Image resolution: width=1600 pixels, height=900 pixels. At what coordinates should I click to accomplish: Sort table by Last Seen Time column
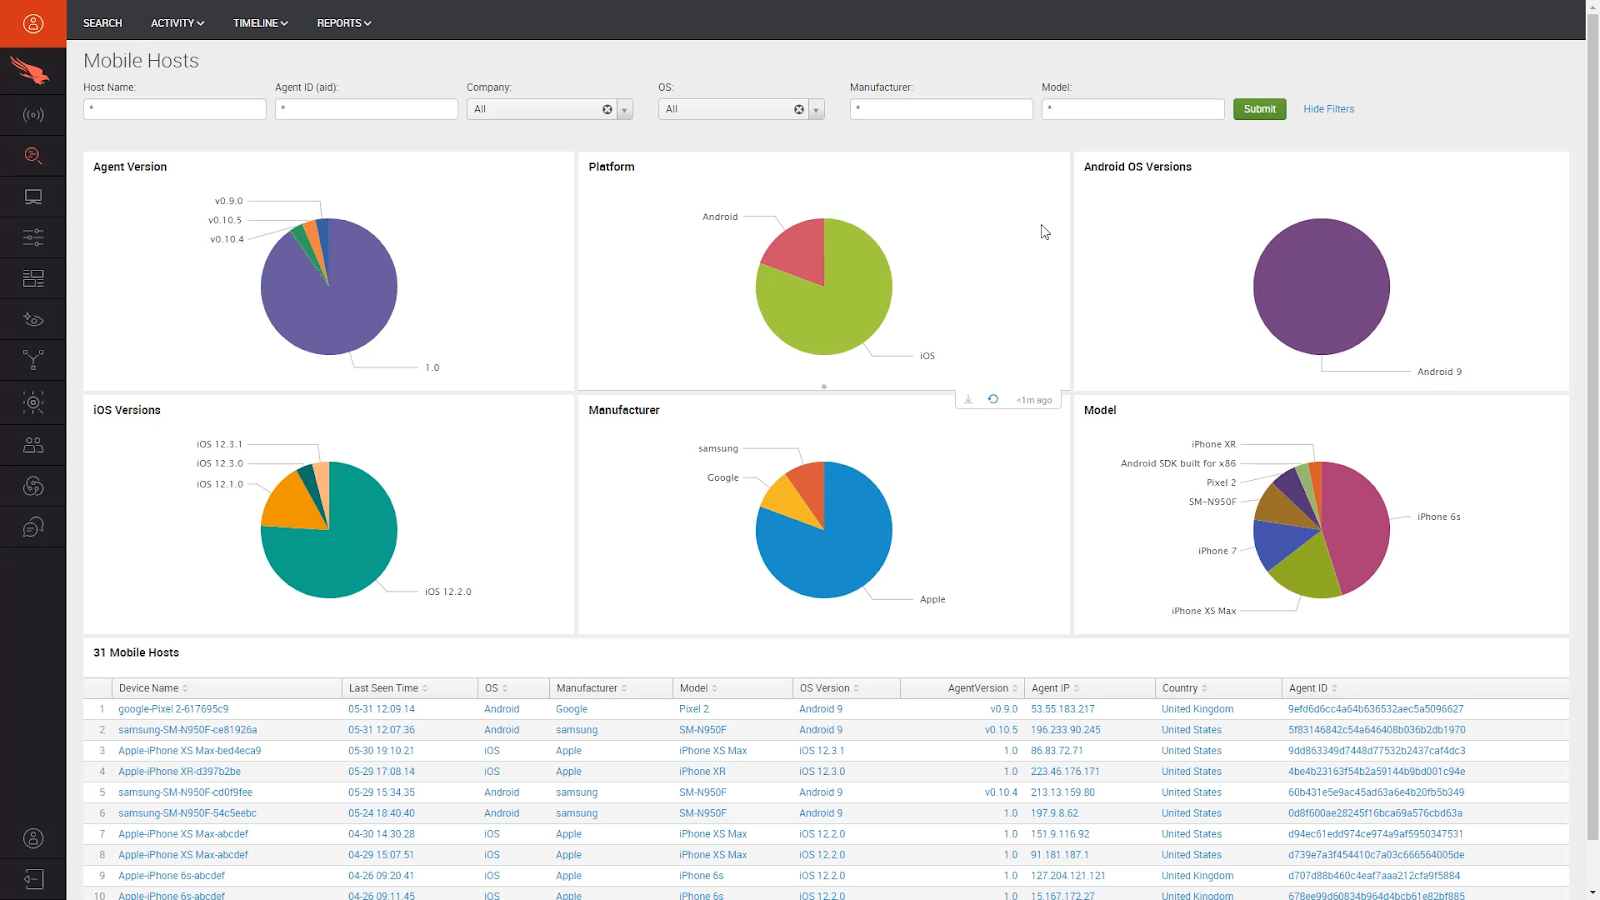[388, 688]
